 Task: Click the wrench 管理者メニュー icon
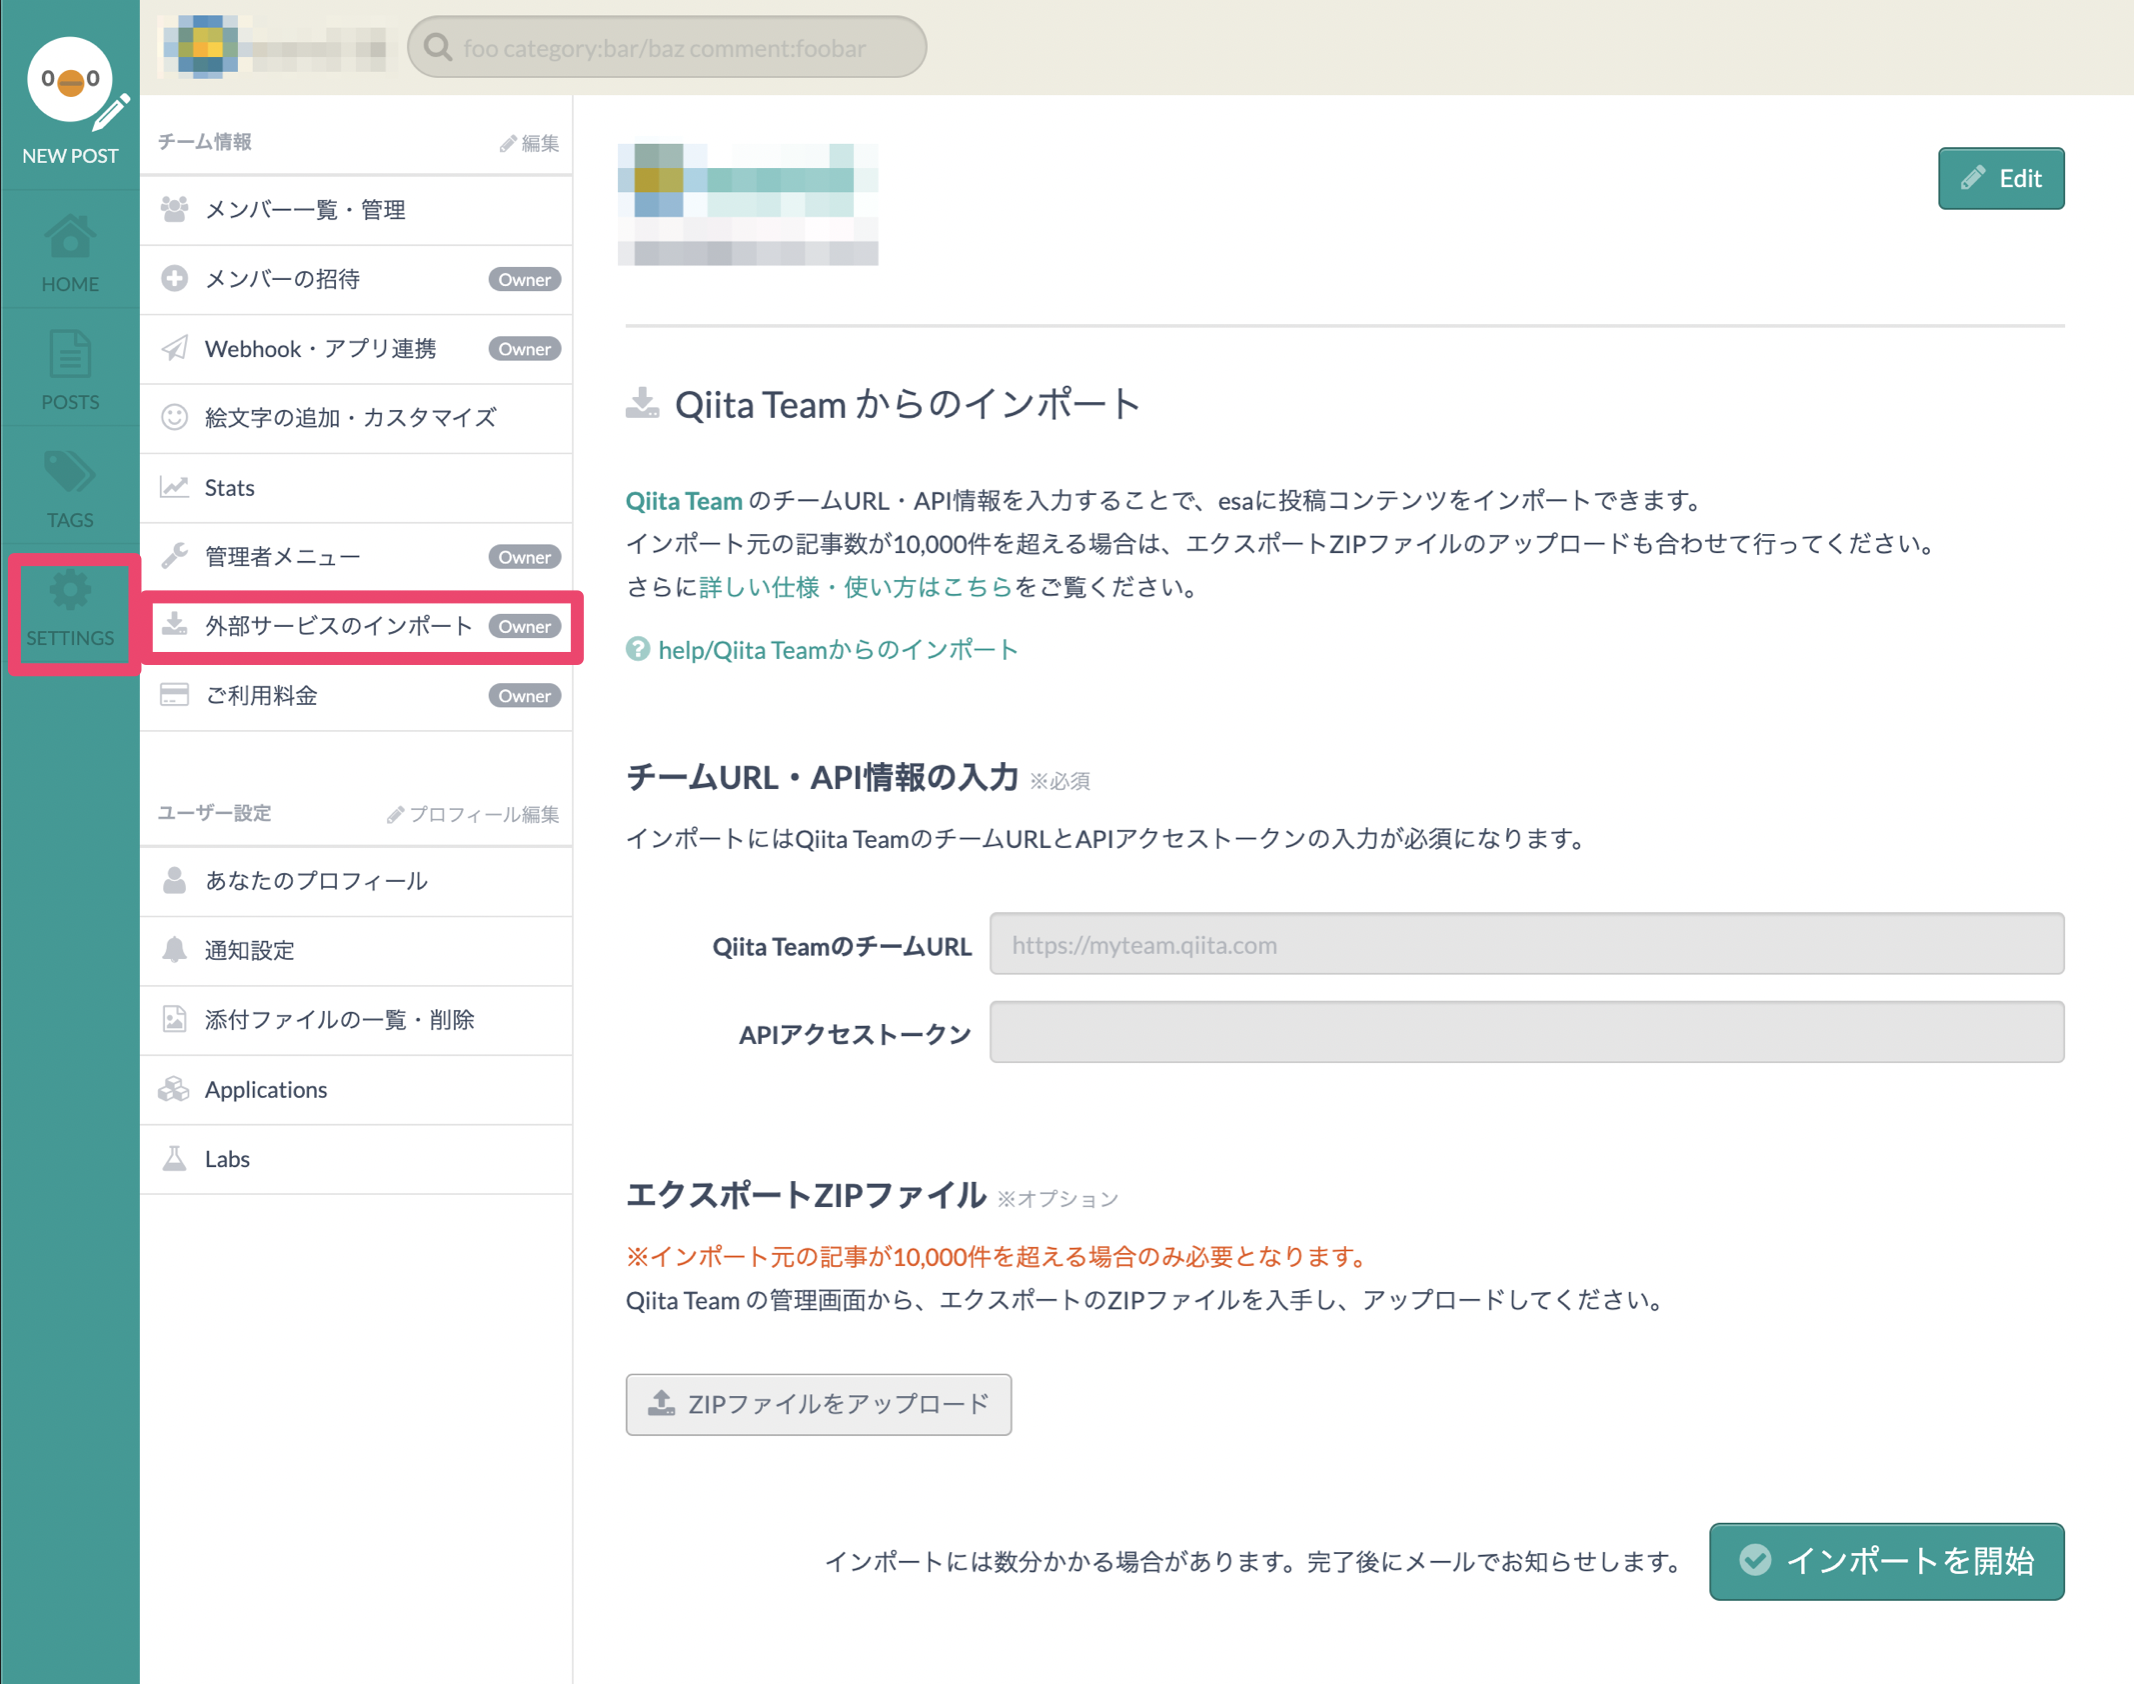(175, 556)
